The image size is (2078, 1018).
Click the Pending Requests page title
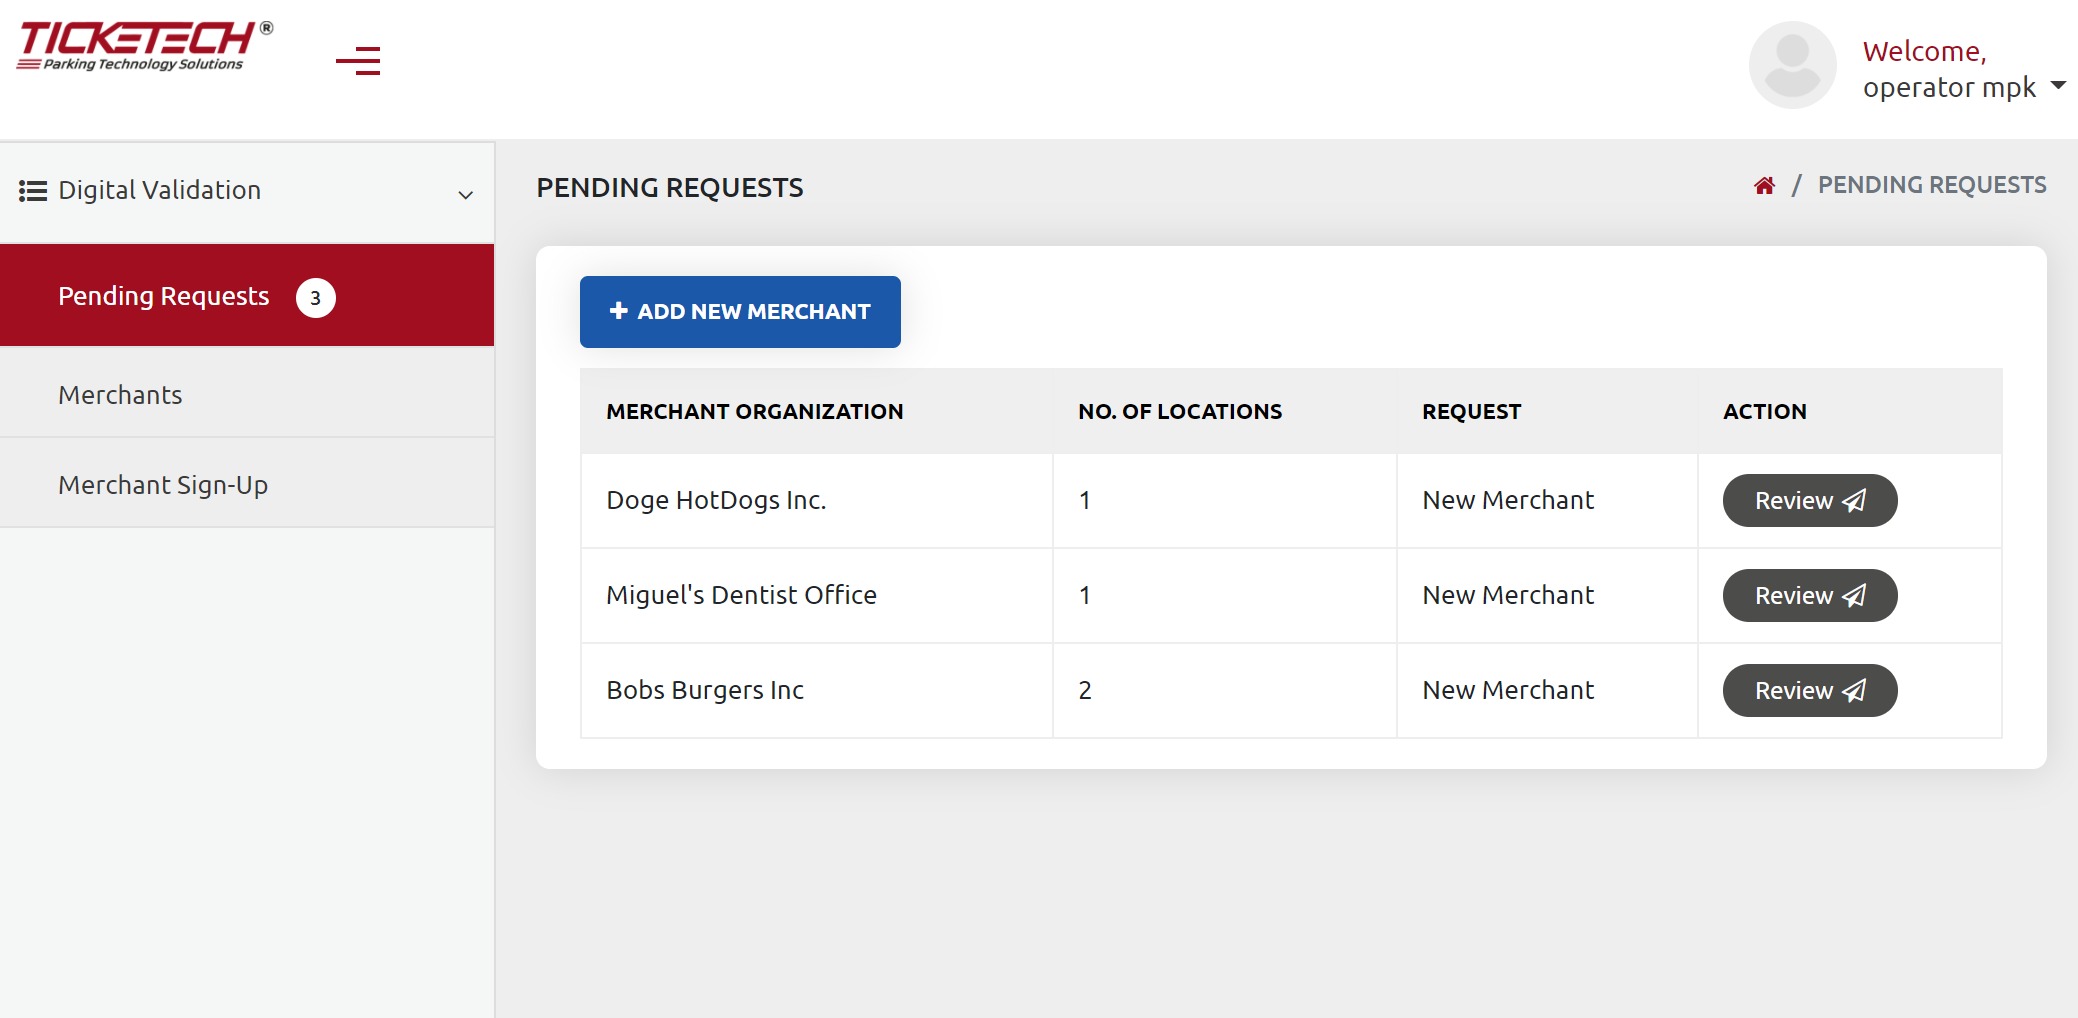coord(670,188)
